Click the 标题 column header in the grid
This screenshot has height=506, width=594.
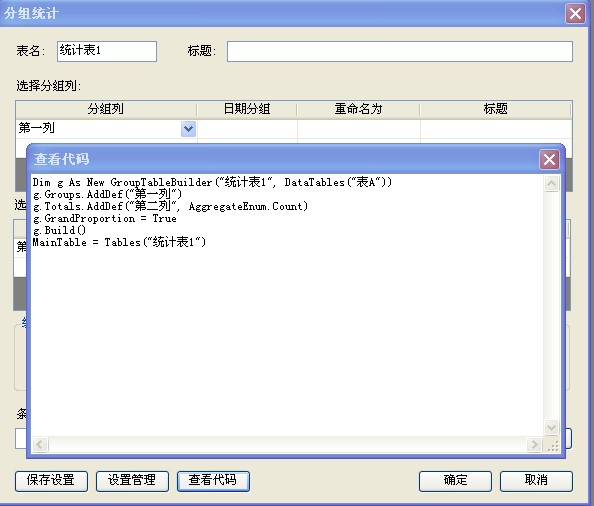(x=496, y=109)
